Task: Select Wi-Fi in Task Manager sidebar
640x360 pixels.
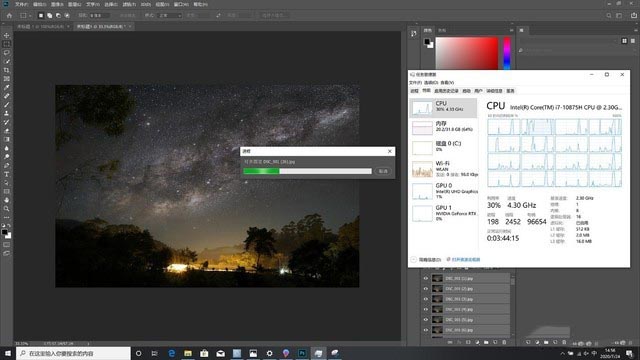Action: coord(443,169)
